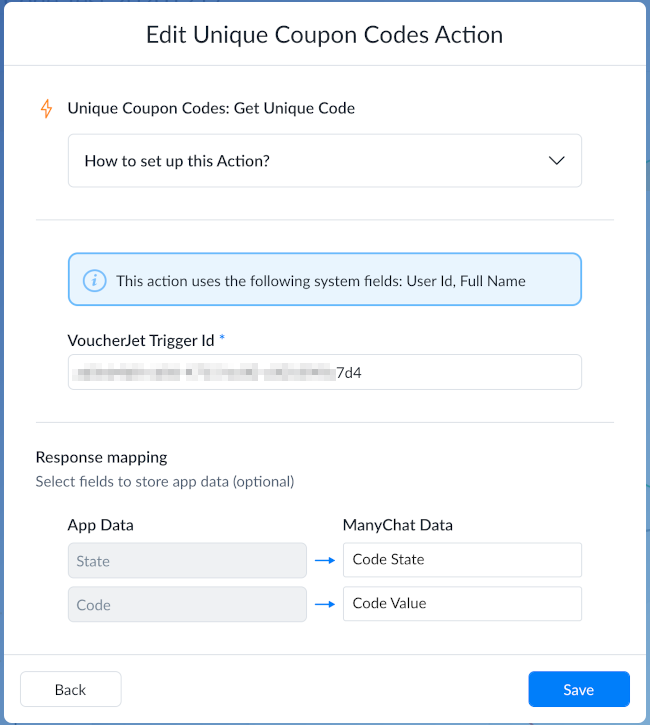Click the chevron arrow in setup panel
The height and width of the screenshot is (725, 650).
[557, 160]
